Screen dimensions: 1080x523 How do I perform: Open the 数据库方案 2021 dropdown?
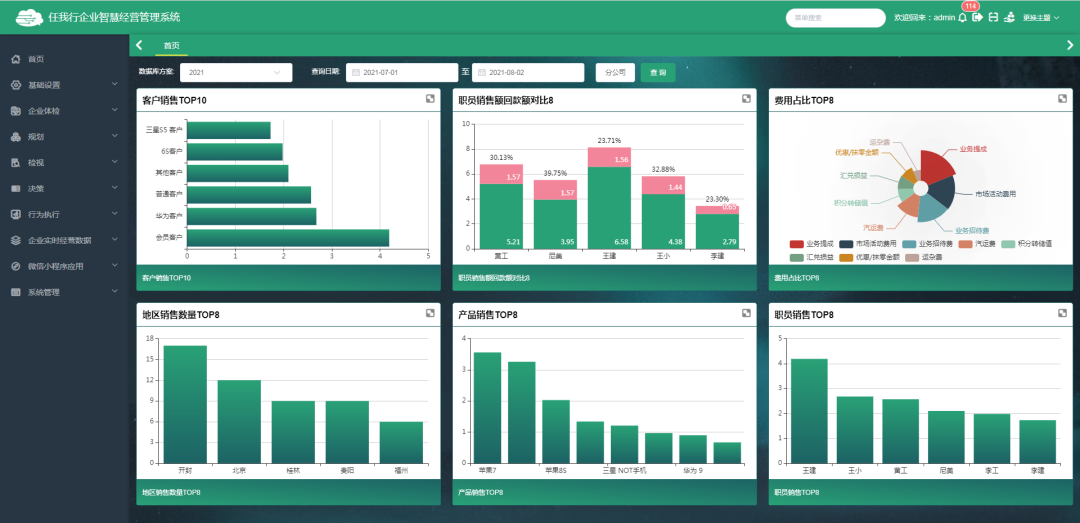click(x=236, y=72)
